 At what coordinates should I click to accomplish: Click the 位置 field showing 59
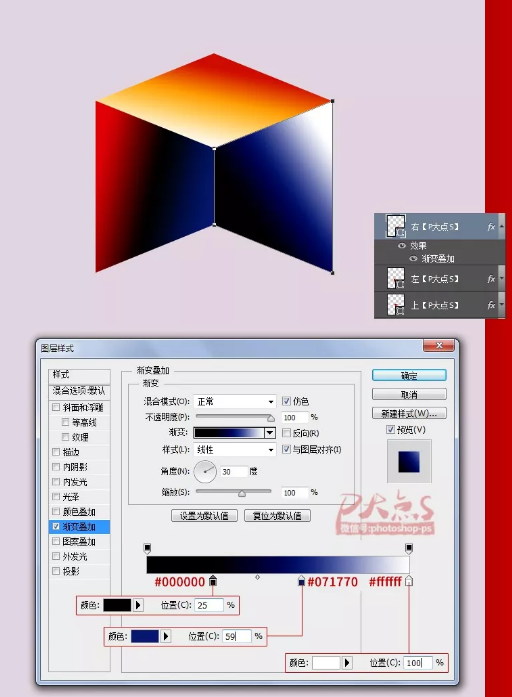pos(237,636)
